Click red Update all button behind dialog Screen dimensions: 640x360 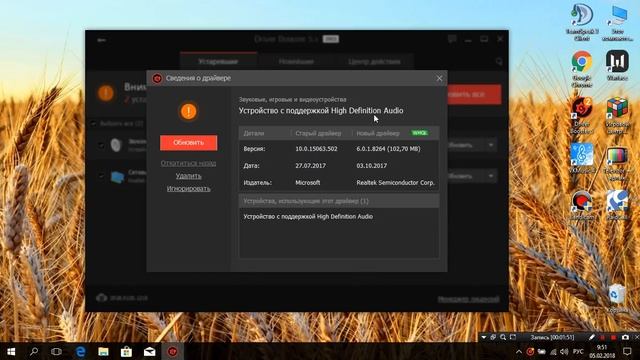tap(474, 94)
